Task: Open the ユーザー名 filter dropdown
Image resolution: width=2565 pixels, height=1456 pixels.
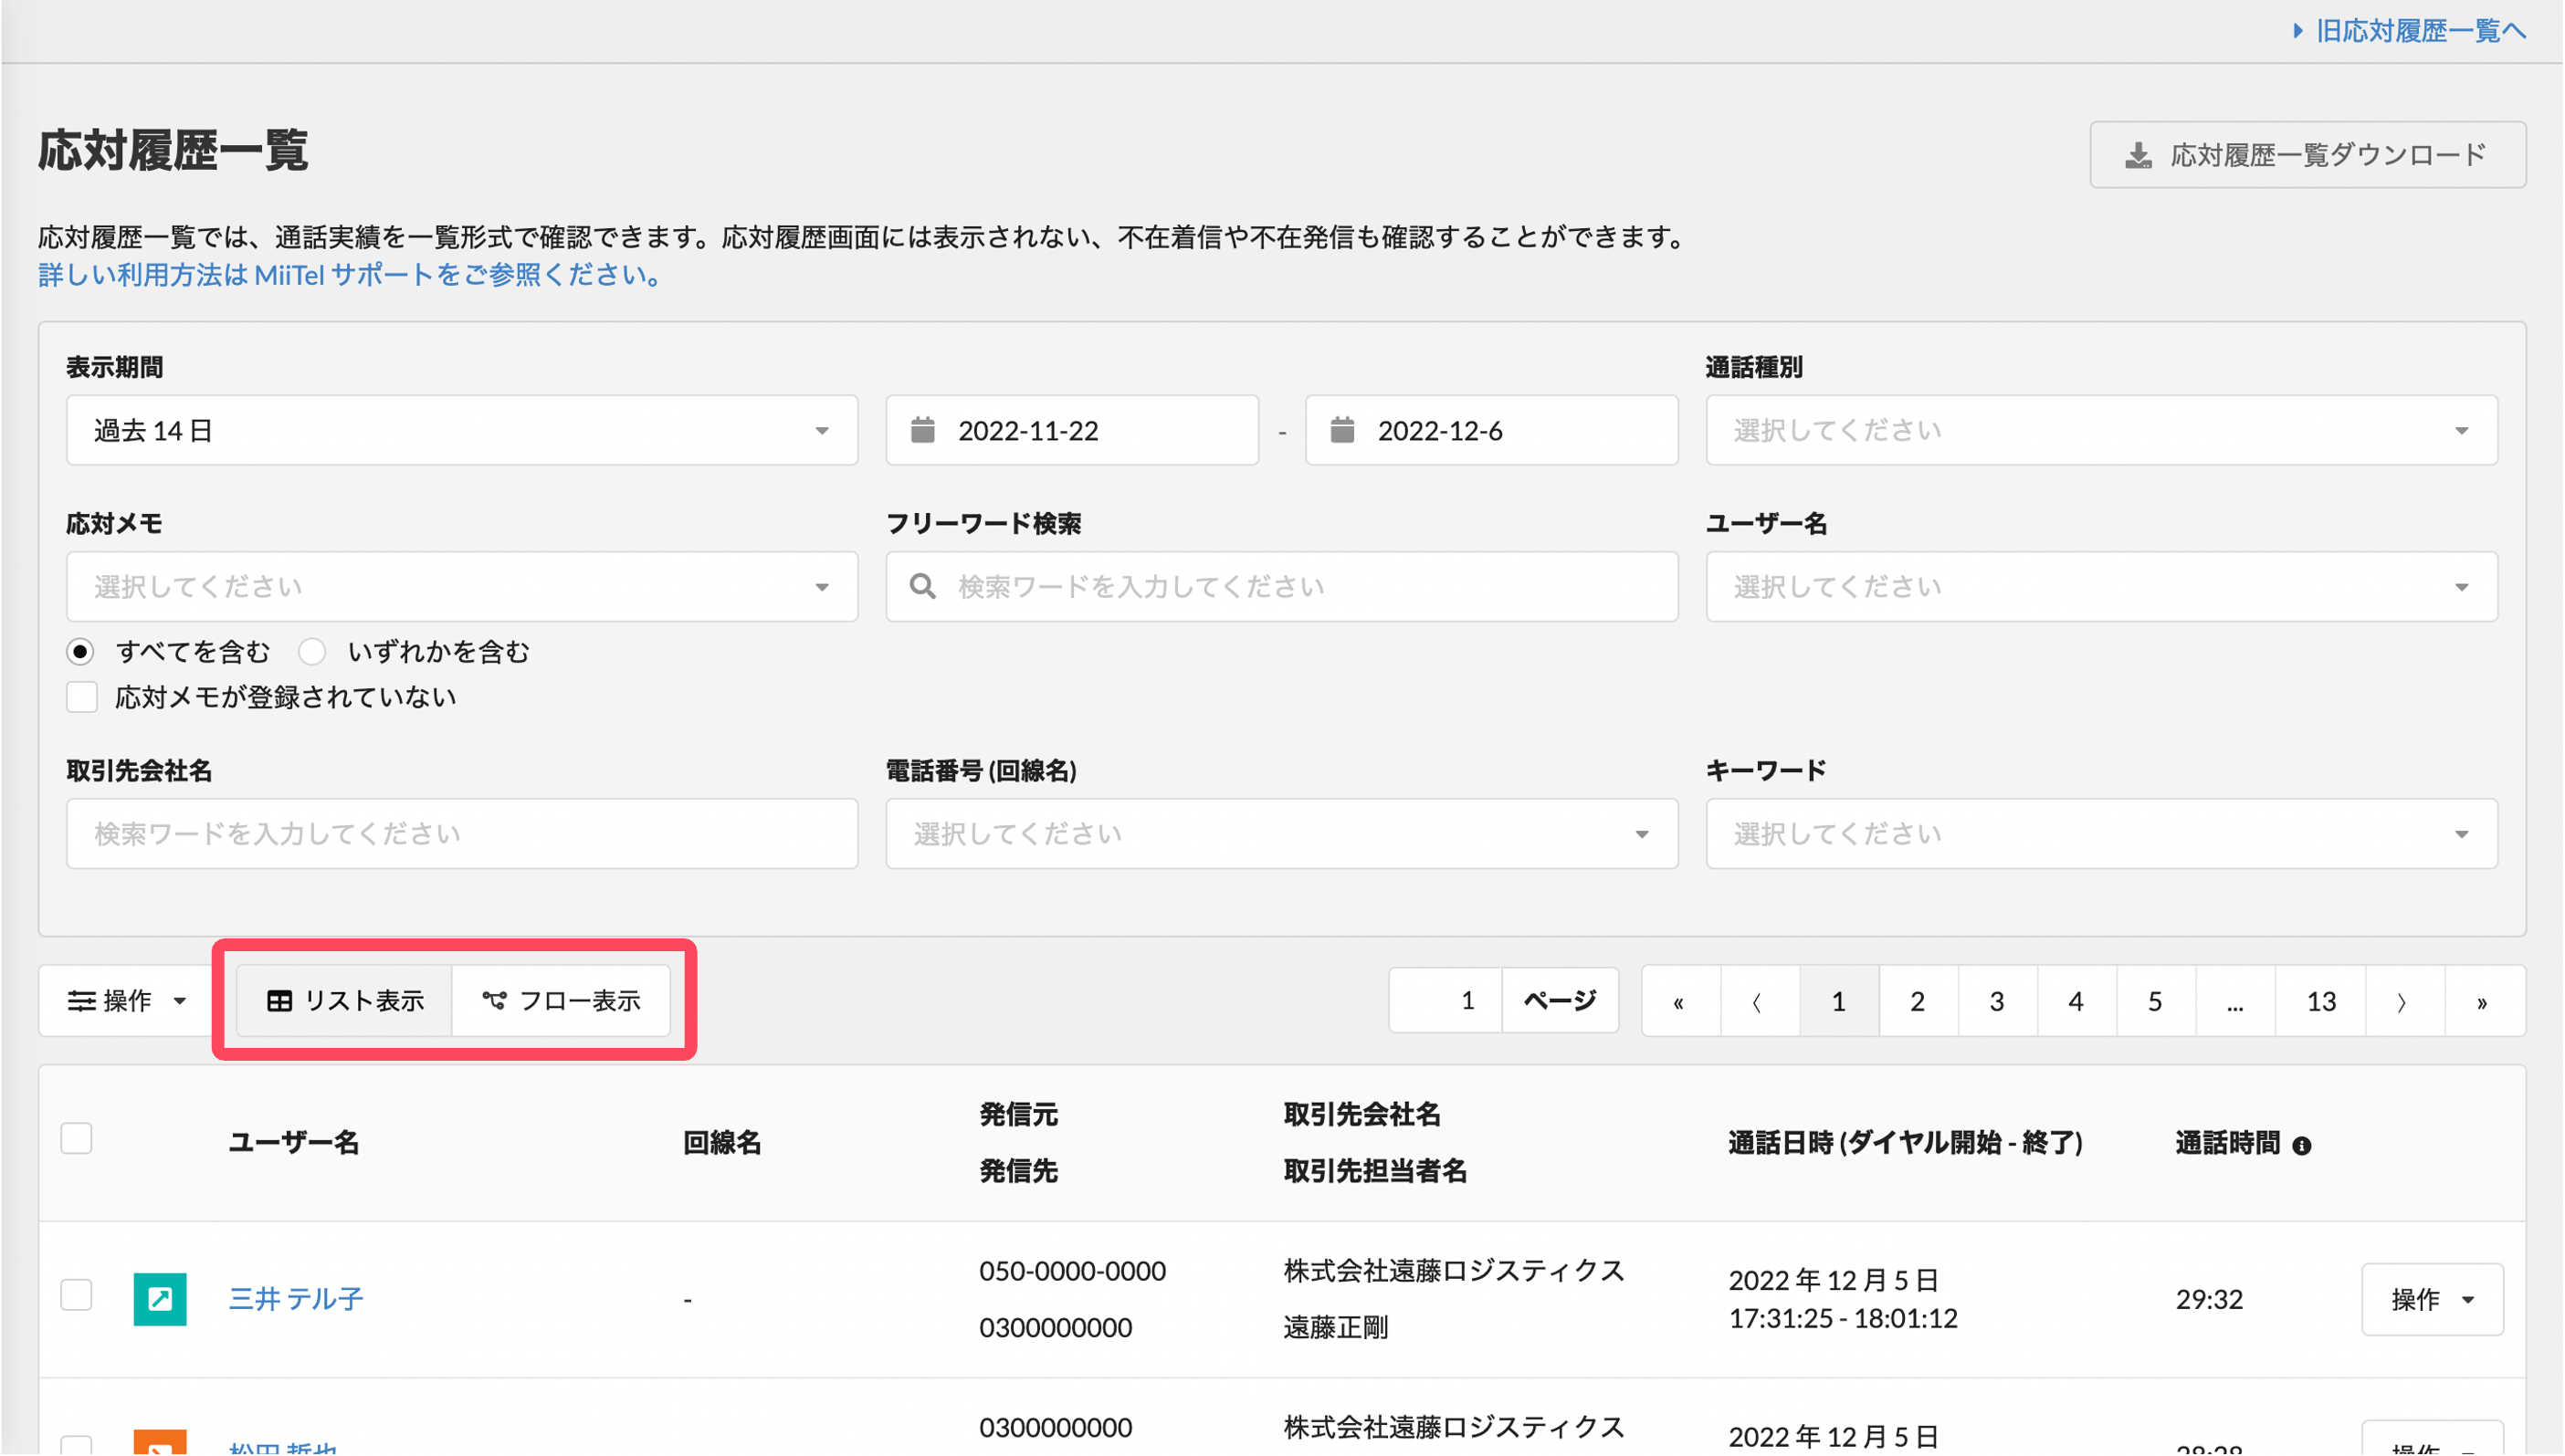Action: coord(2101,586)
